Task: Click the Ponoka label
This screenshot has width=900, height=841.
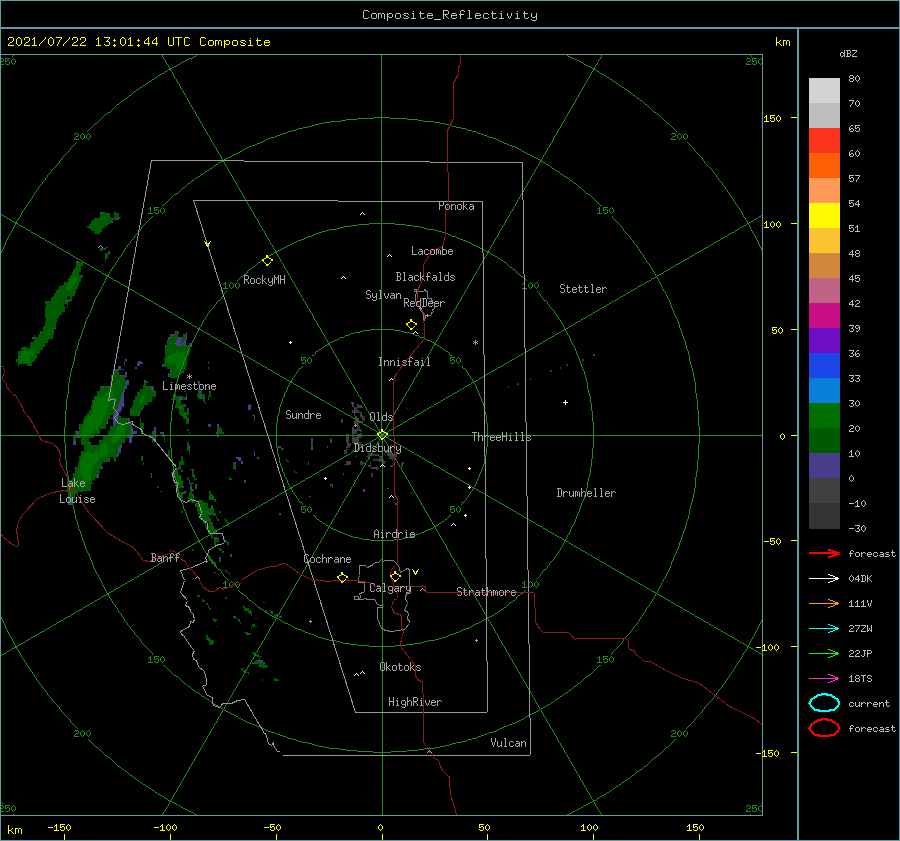Action: point(456,206)
